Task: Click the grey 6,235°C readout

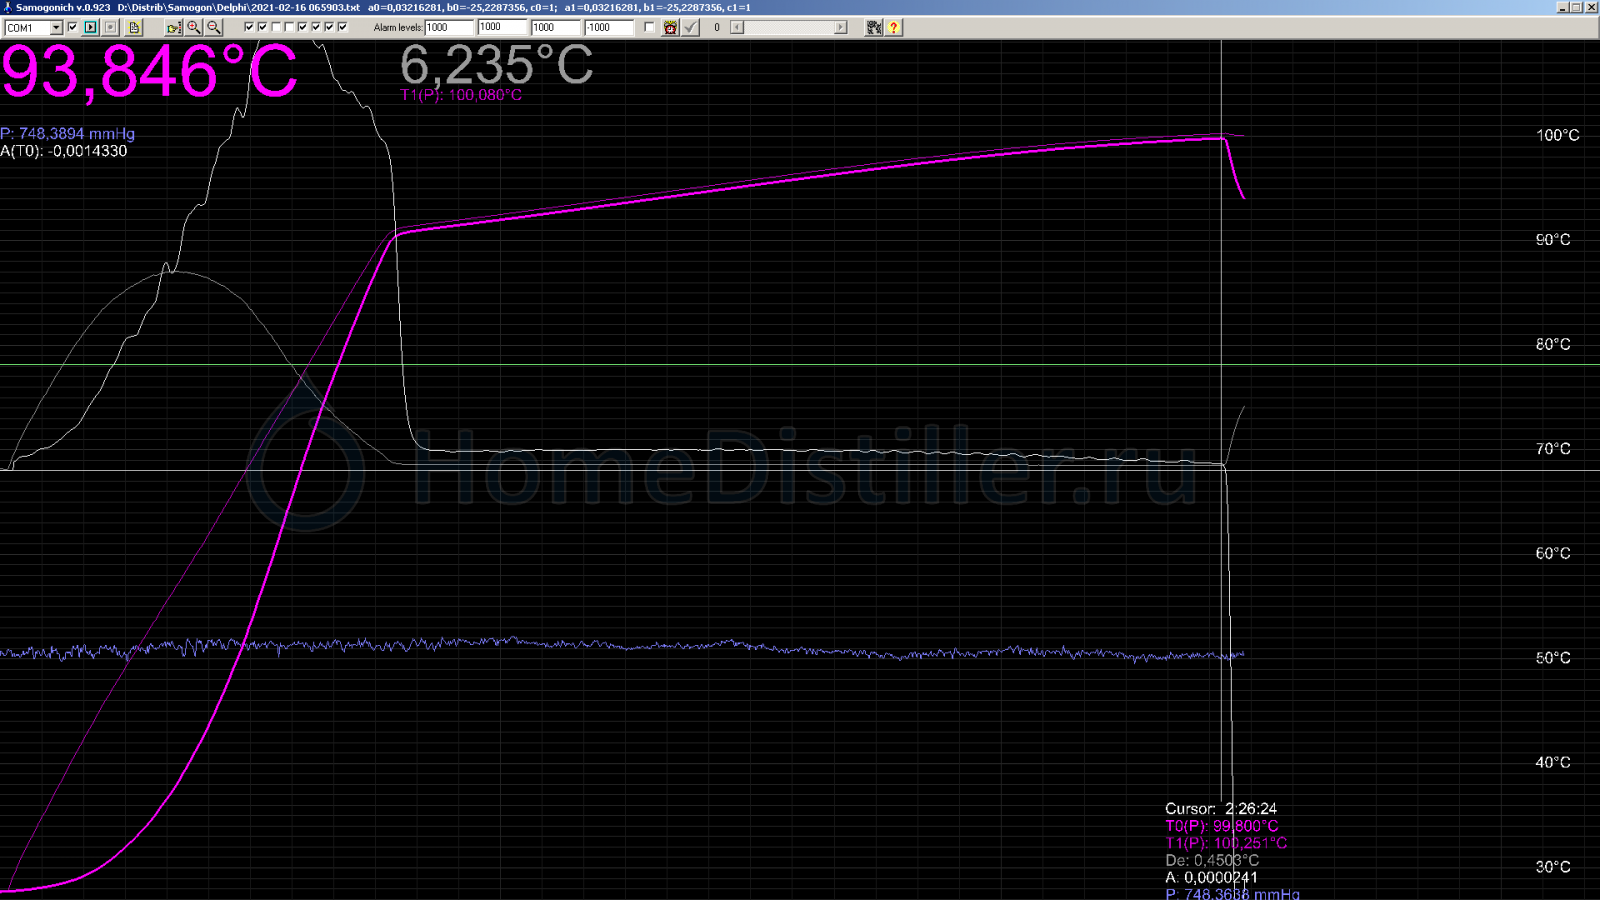Action: (x=496, y=65)
